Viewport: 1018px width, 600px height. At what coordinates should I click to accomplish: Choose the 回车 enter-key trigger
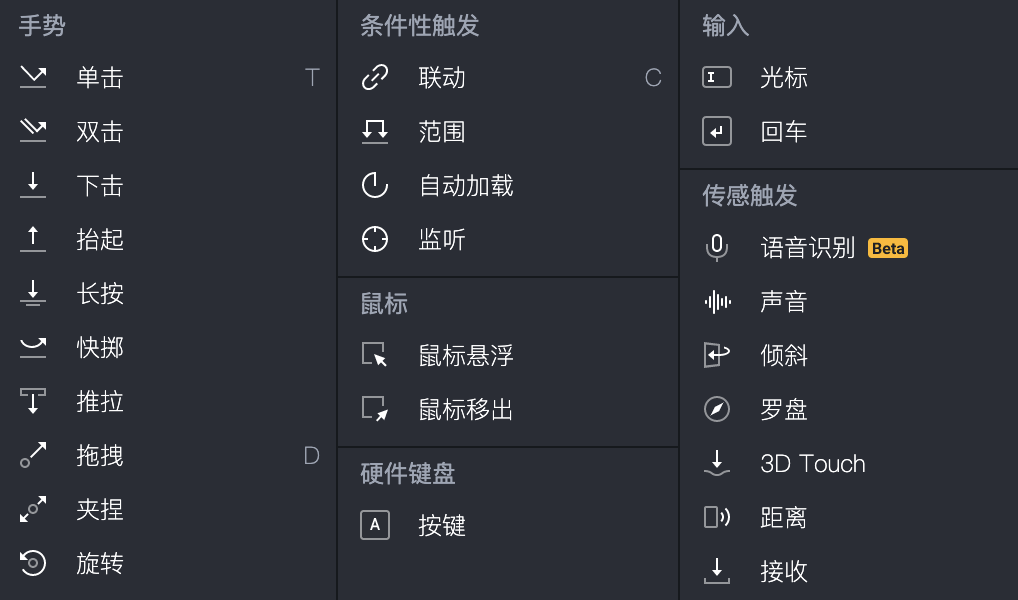(783, 132)
